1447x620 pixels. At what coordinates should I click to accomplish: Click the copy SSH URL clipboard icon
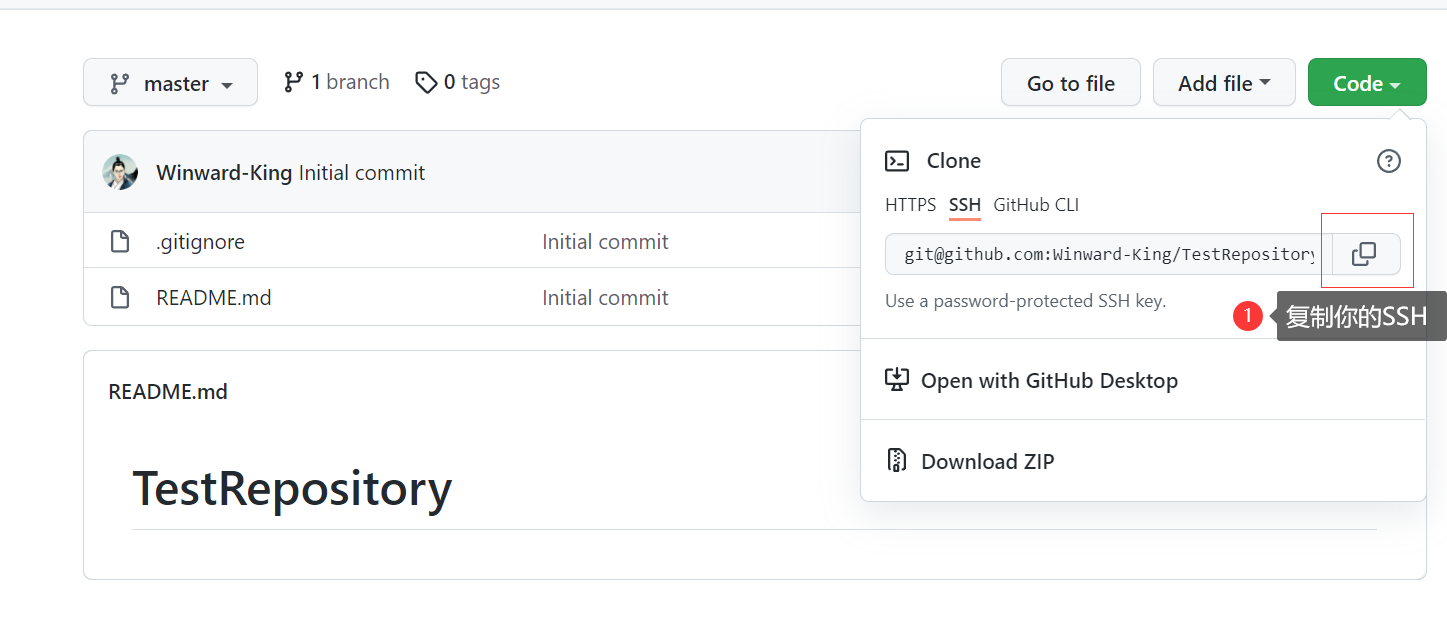pos(1364,254)
